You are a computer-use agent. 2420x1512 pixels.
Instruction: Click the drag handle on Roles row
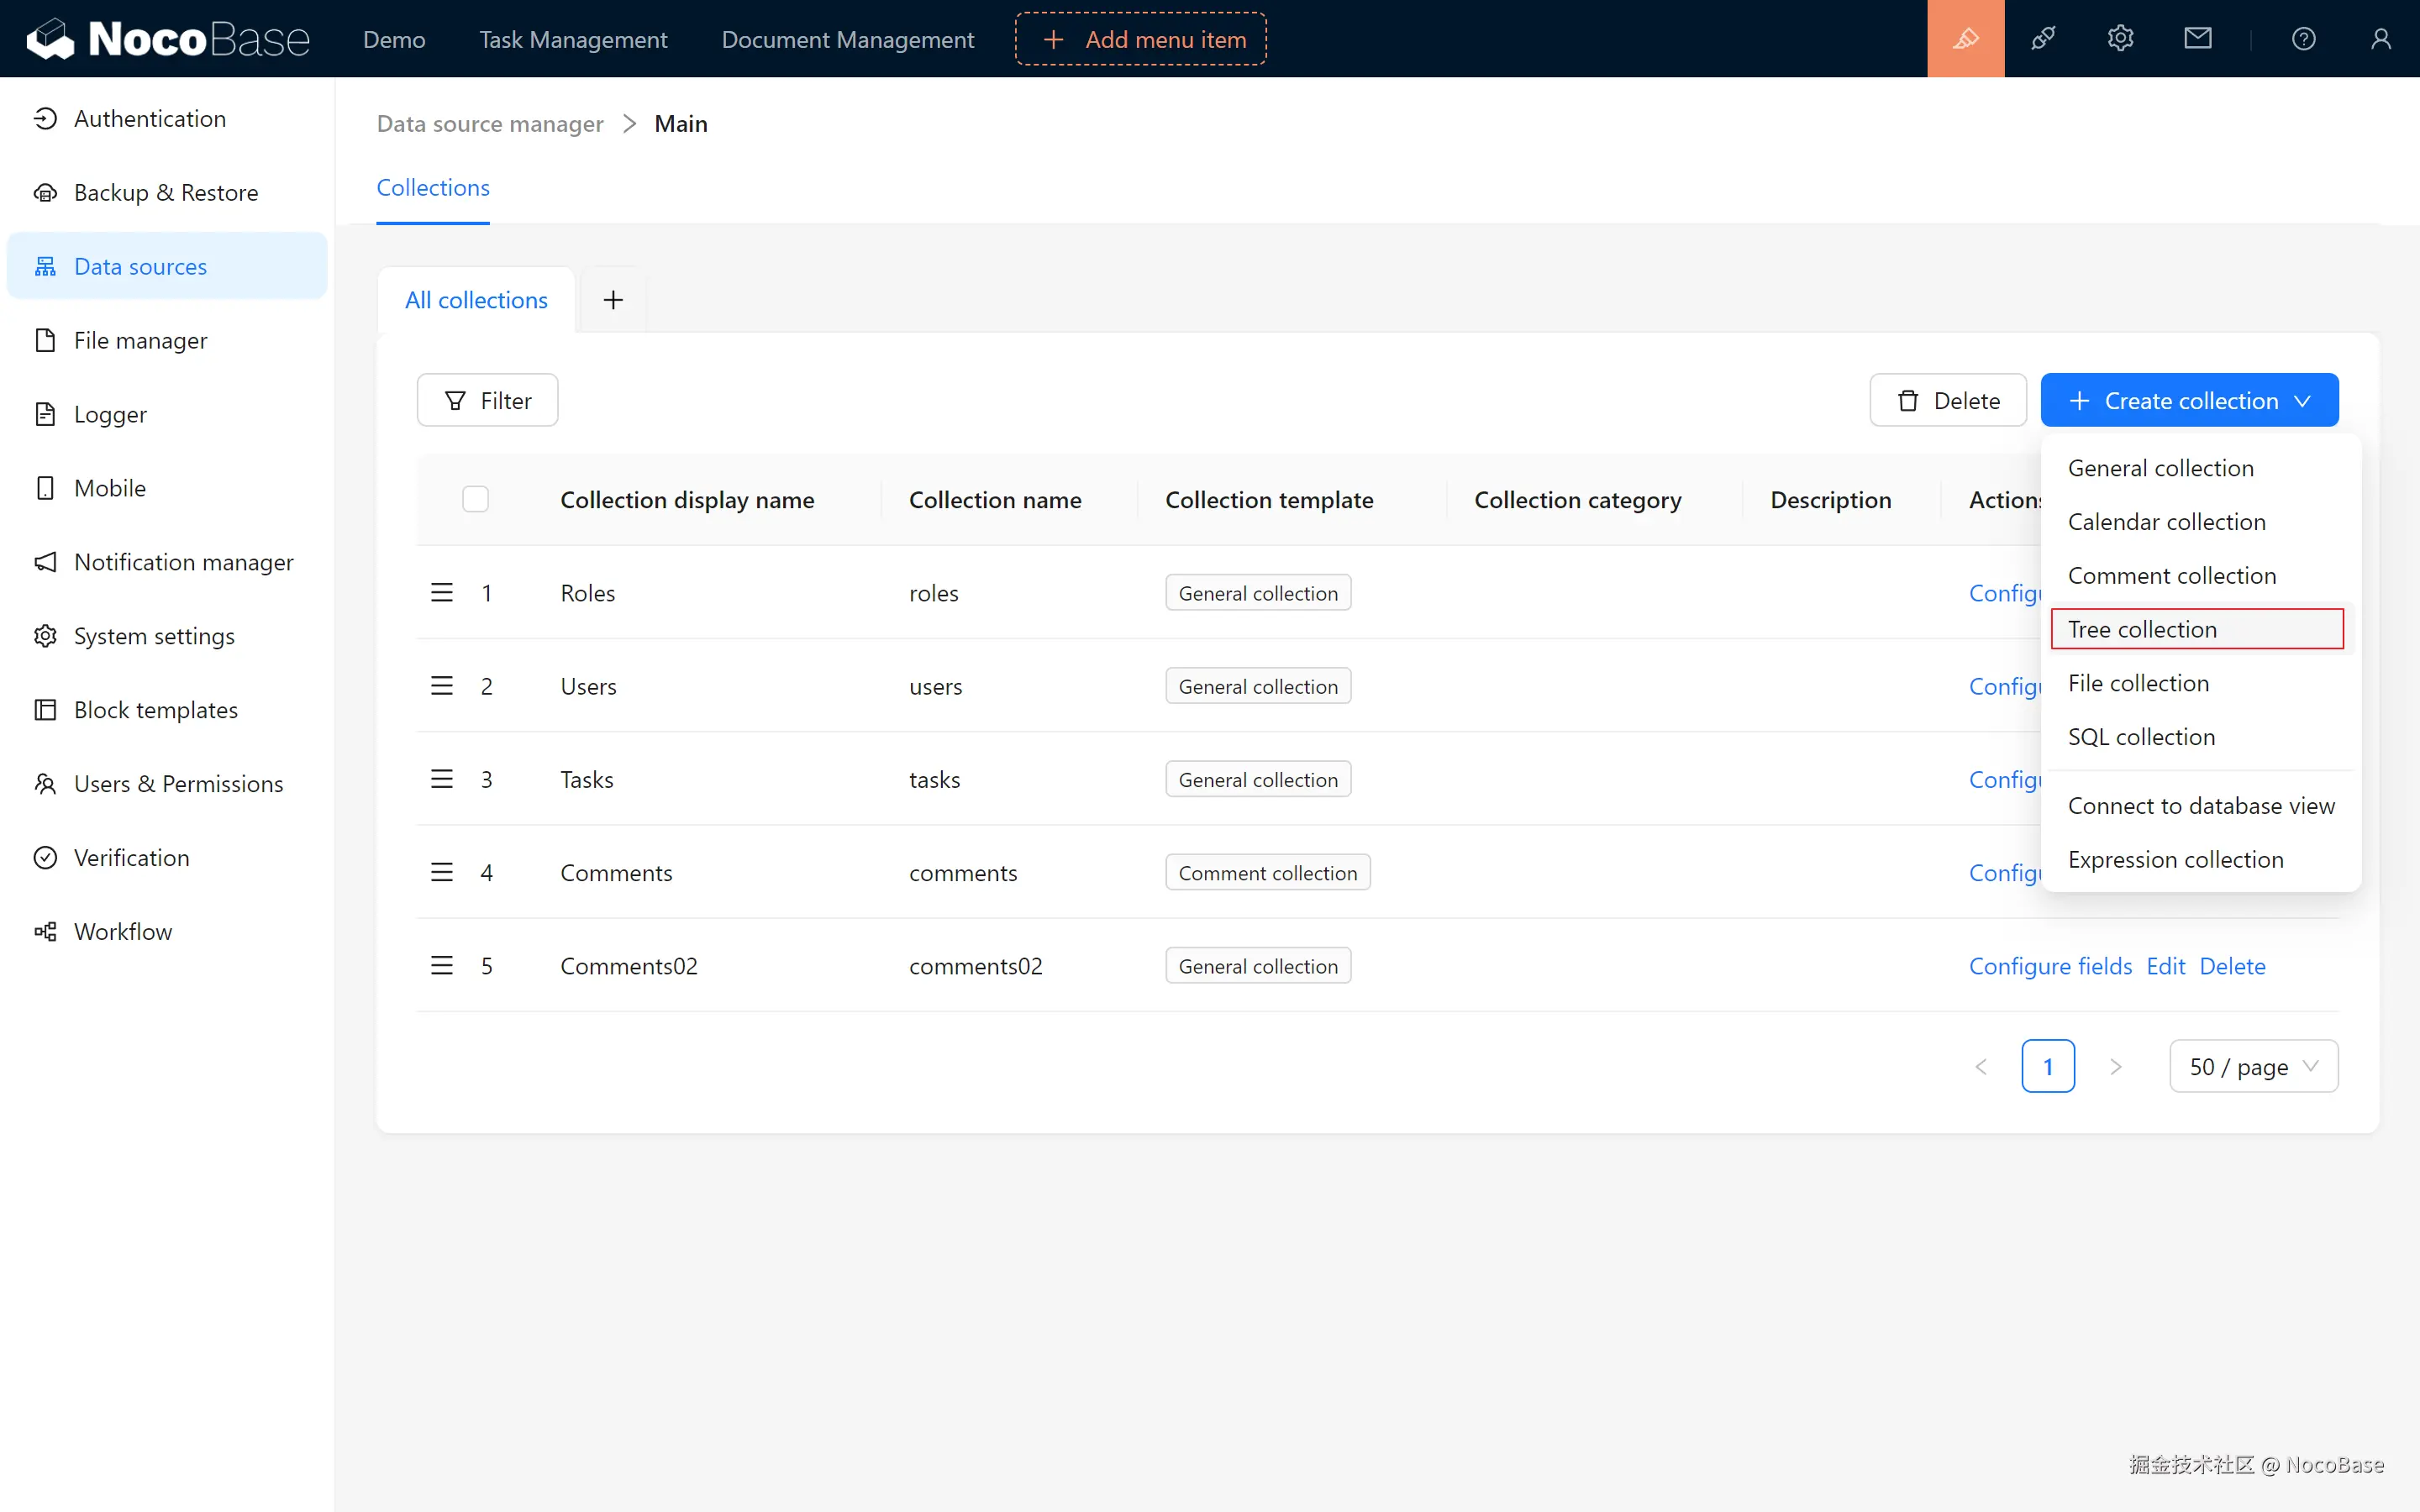(441, 593)
